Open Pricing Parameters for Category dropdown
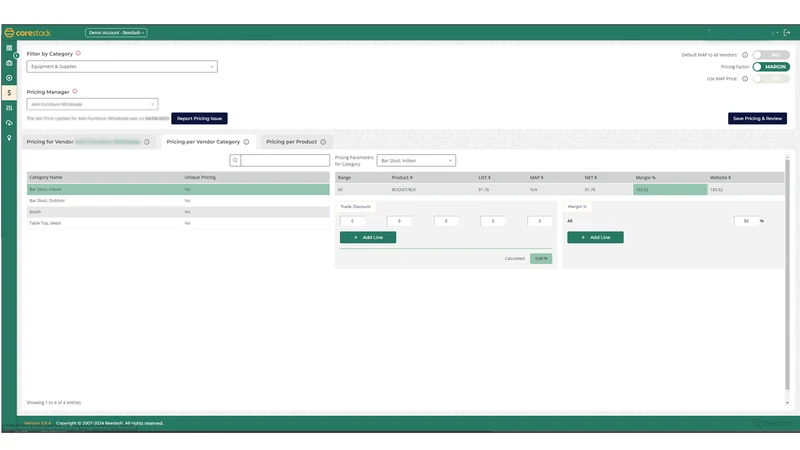This screenshot has width=800, height=450. tap(416, 160)
